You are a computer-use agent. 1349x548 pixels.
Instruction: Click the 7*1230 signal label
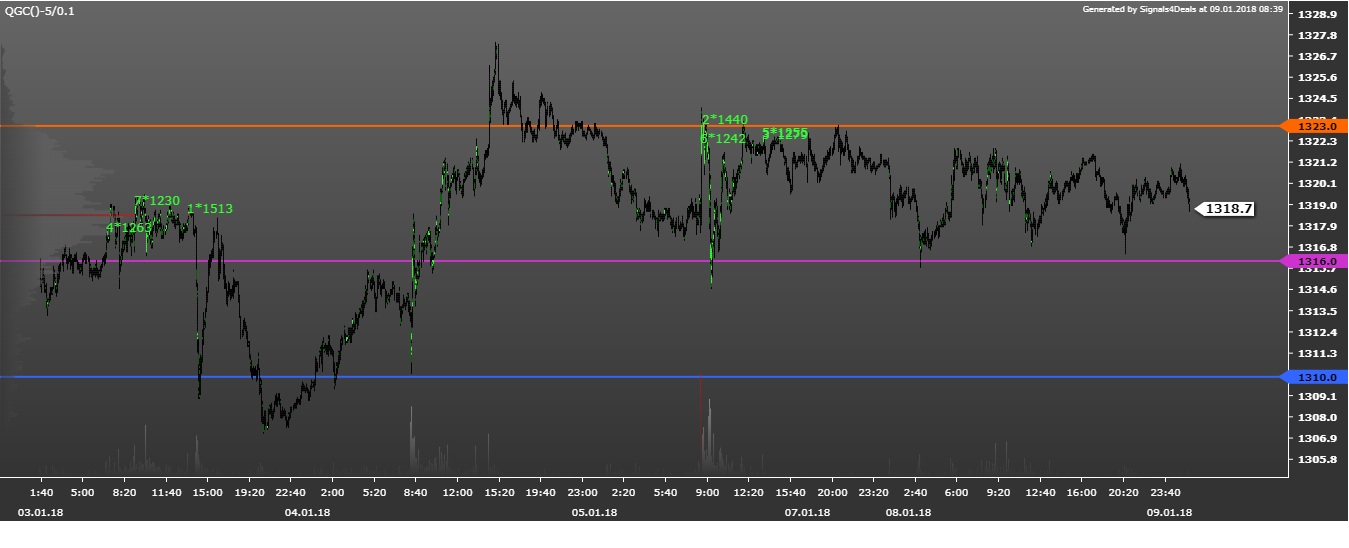[157, 201]
